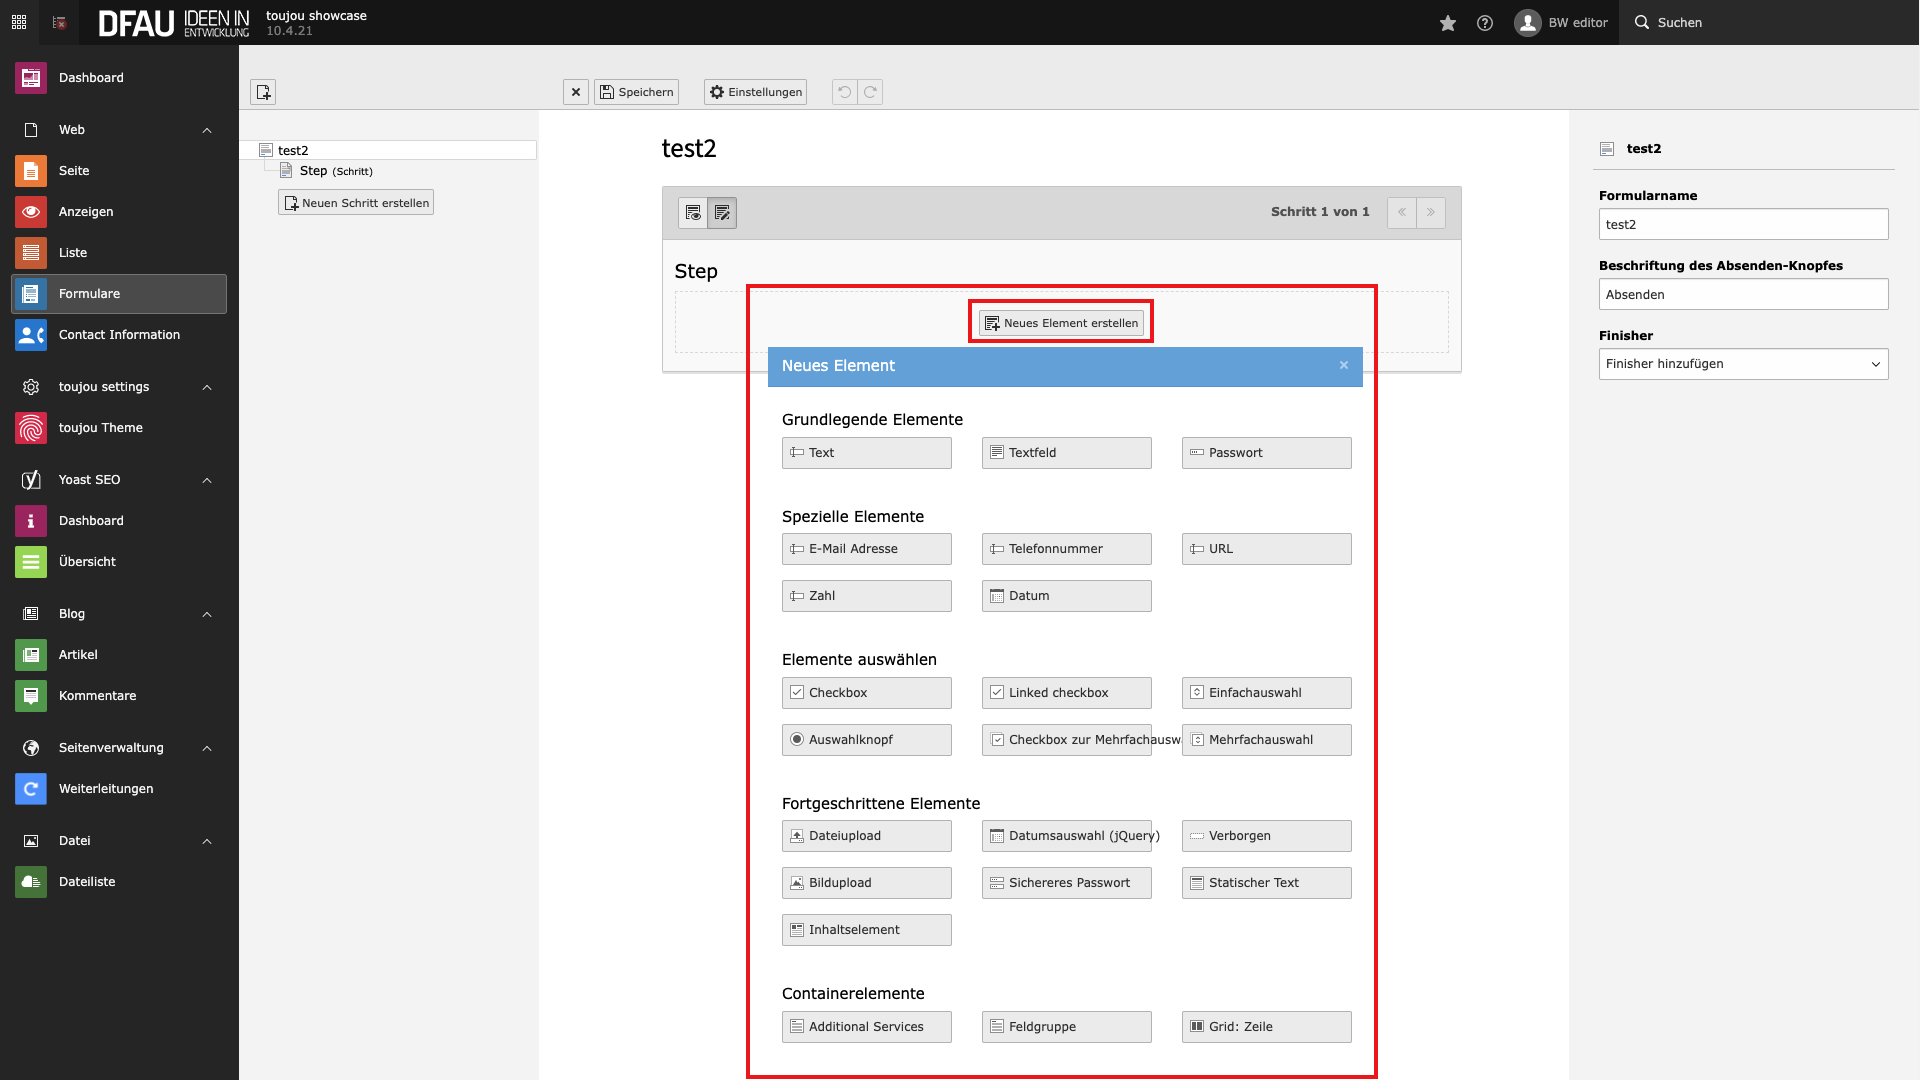This screenshot has width=1920, height=1080.
Task: Click the Dateiliste cloud icon
Action: (31, 882)
